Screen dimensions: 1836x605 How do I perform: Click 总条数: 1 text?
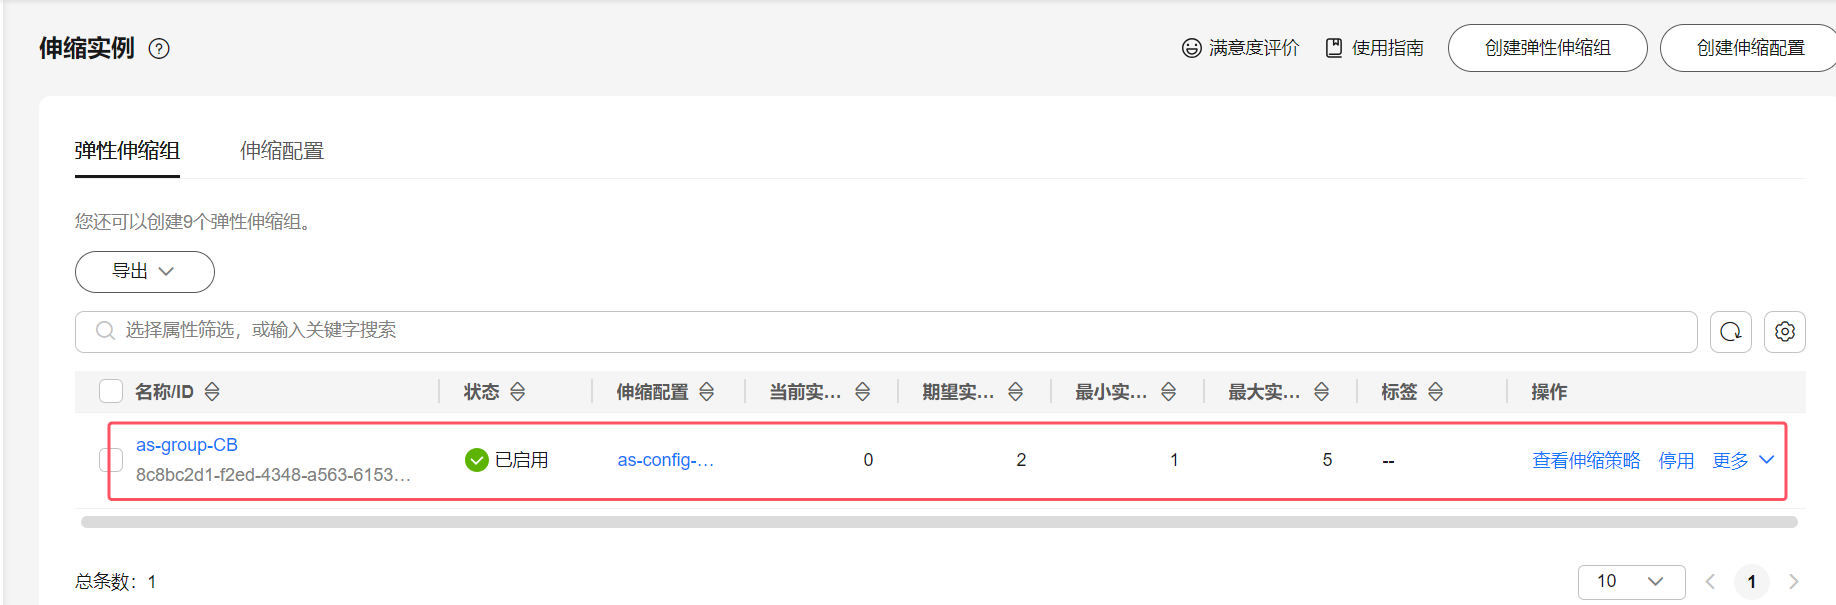click(x=115, y=582)
